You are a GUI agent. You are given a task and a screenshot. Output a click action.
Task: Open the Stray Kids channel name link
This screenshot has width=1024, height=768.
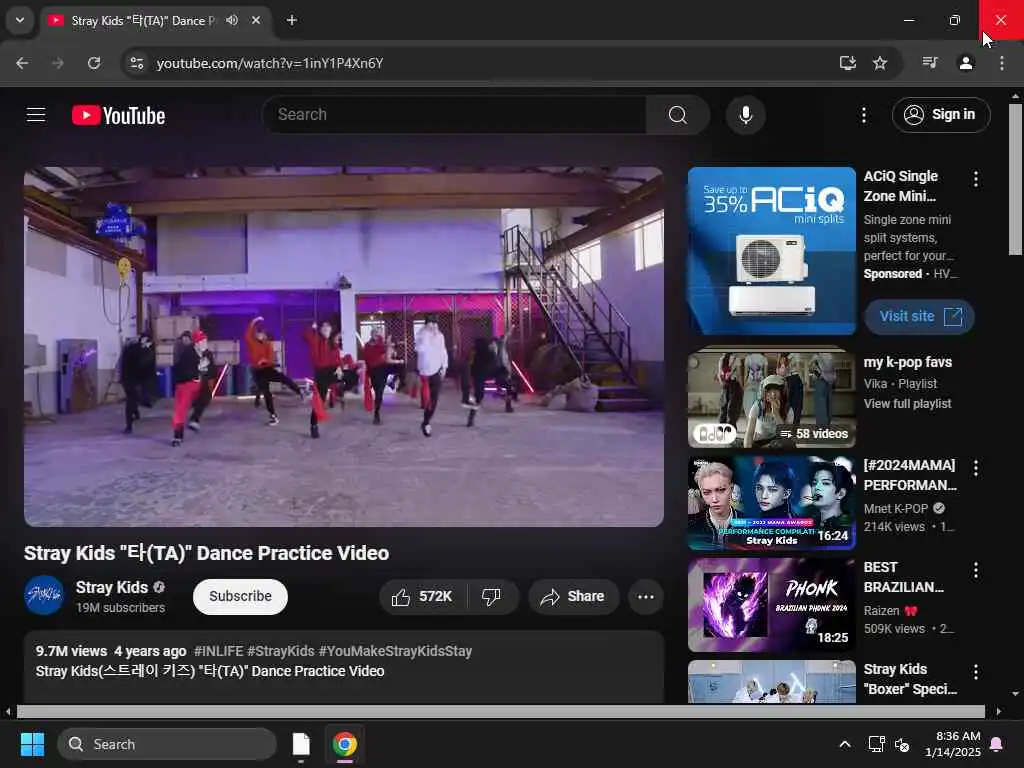coord(112,587)
